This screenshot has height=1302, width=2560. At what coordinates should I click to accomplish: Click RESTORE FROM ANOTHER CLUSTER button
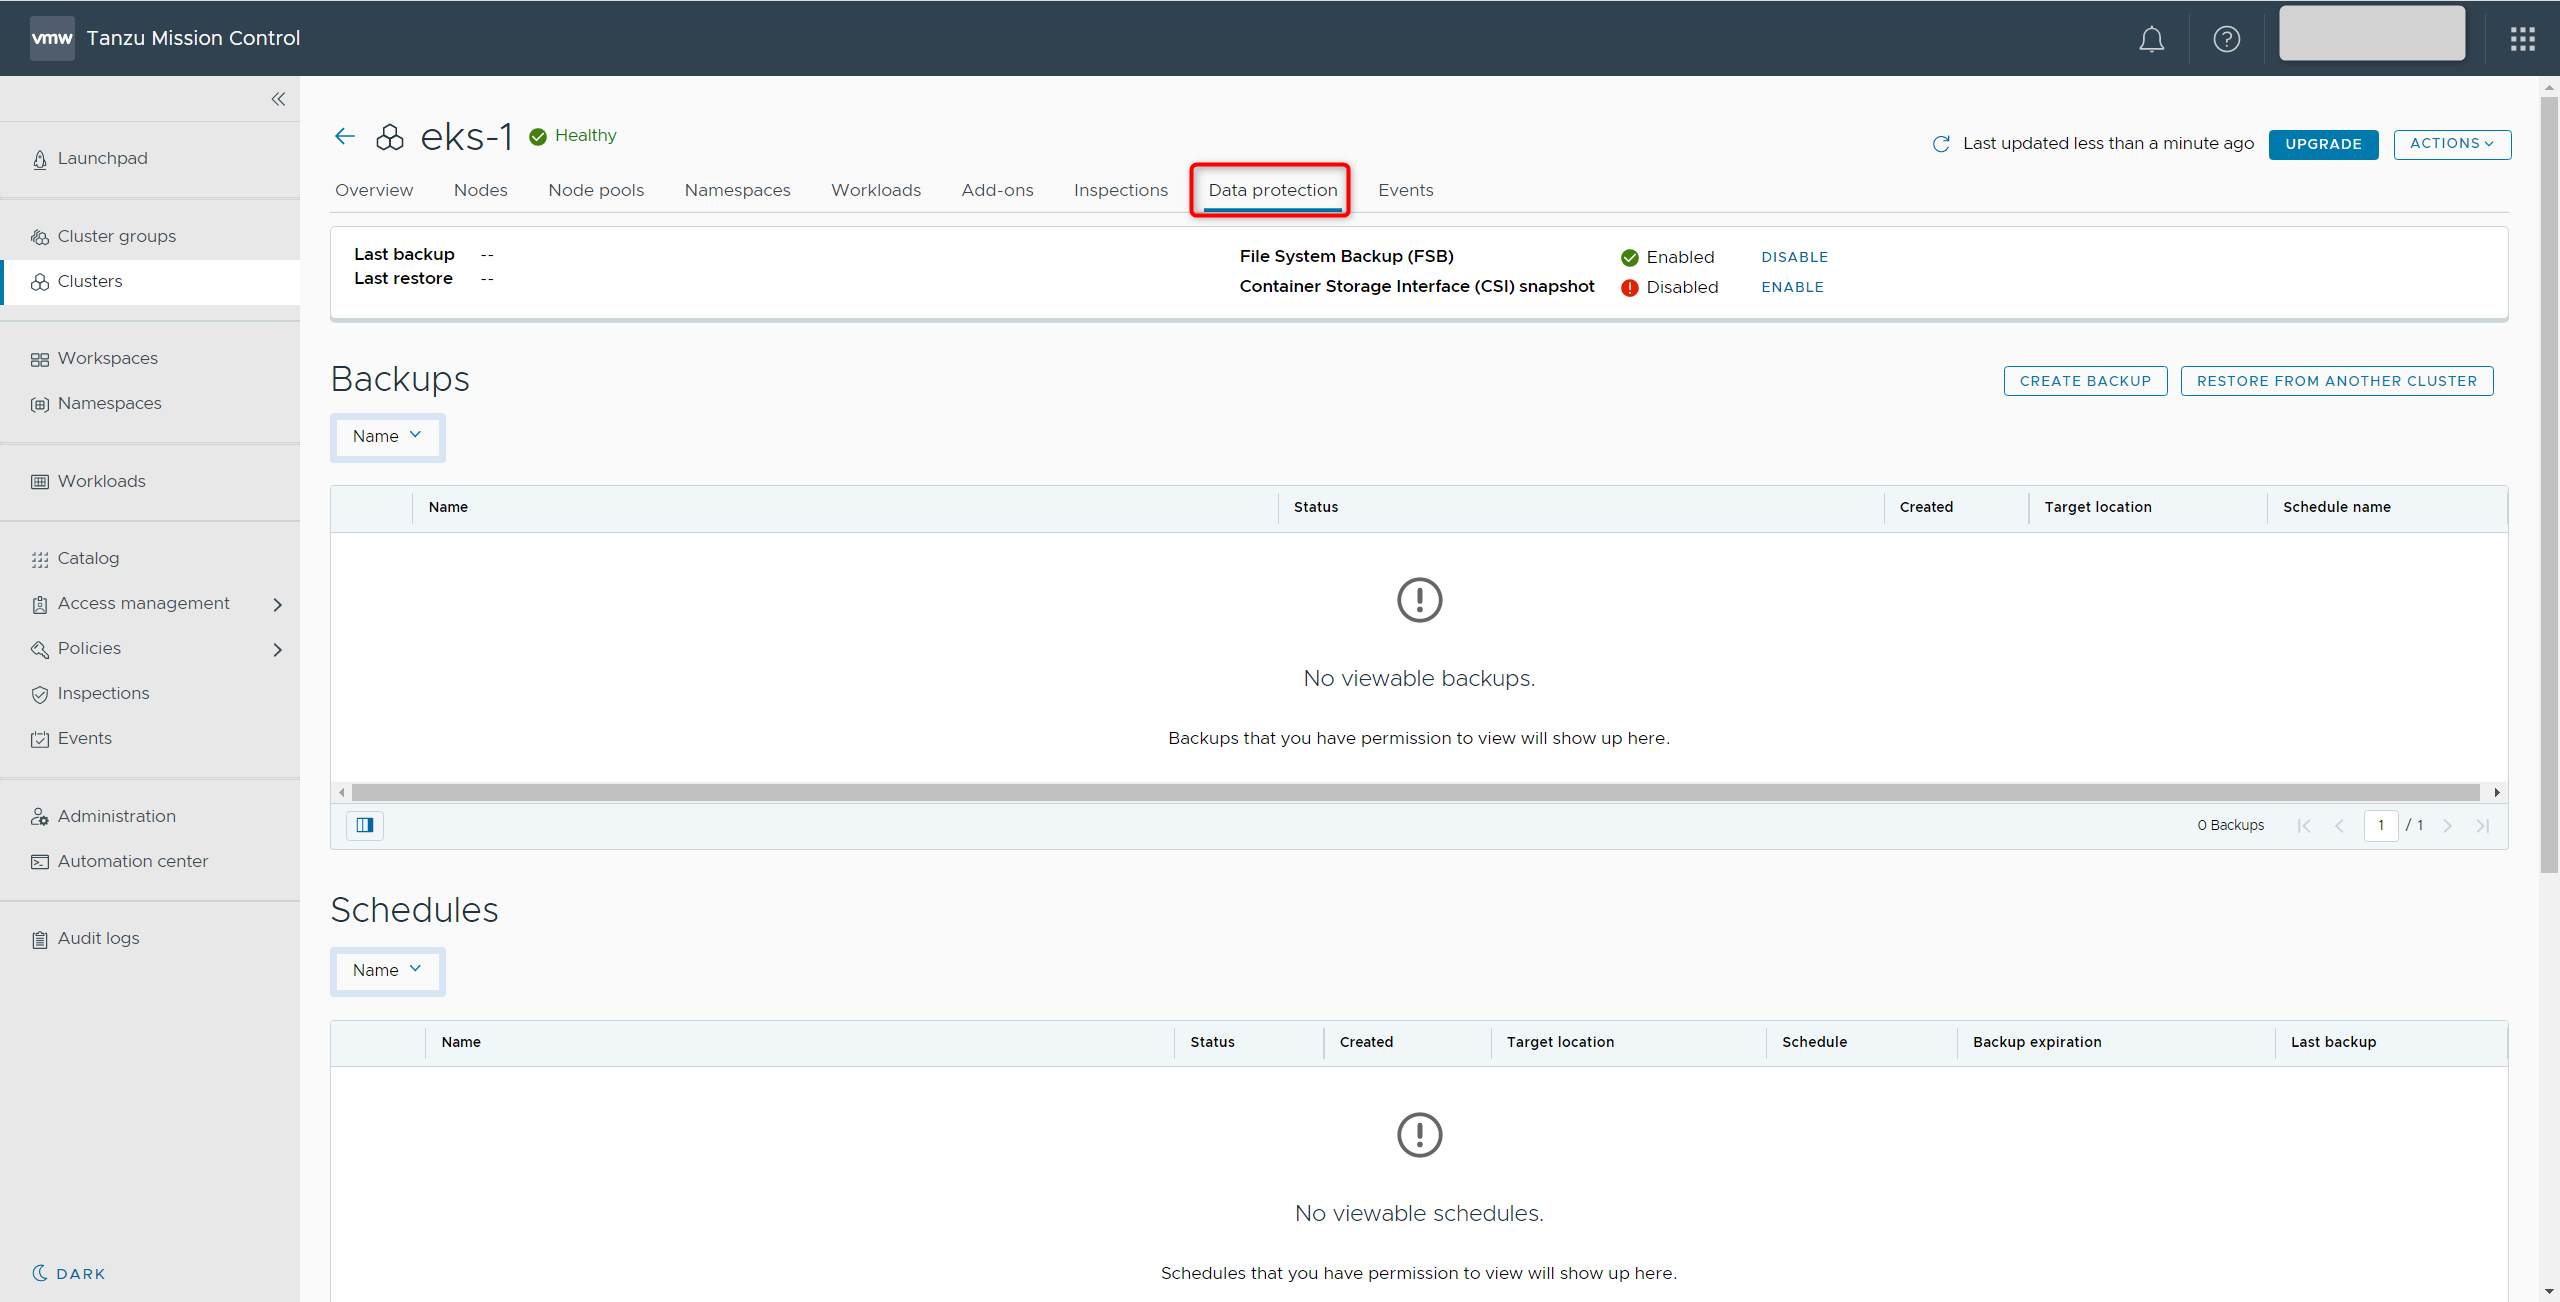point(2336,381)
